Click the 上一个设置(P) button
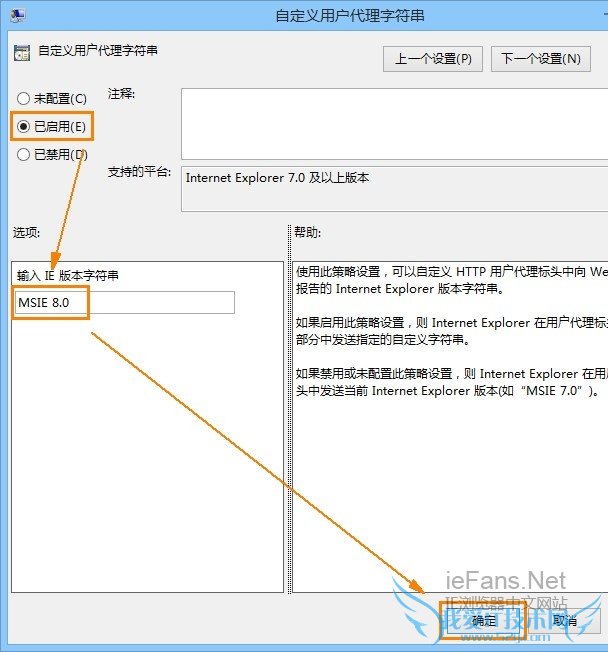Viewport: 608px width, 652px height. click(x=433, y=59)
